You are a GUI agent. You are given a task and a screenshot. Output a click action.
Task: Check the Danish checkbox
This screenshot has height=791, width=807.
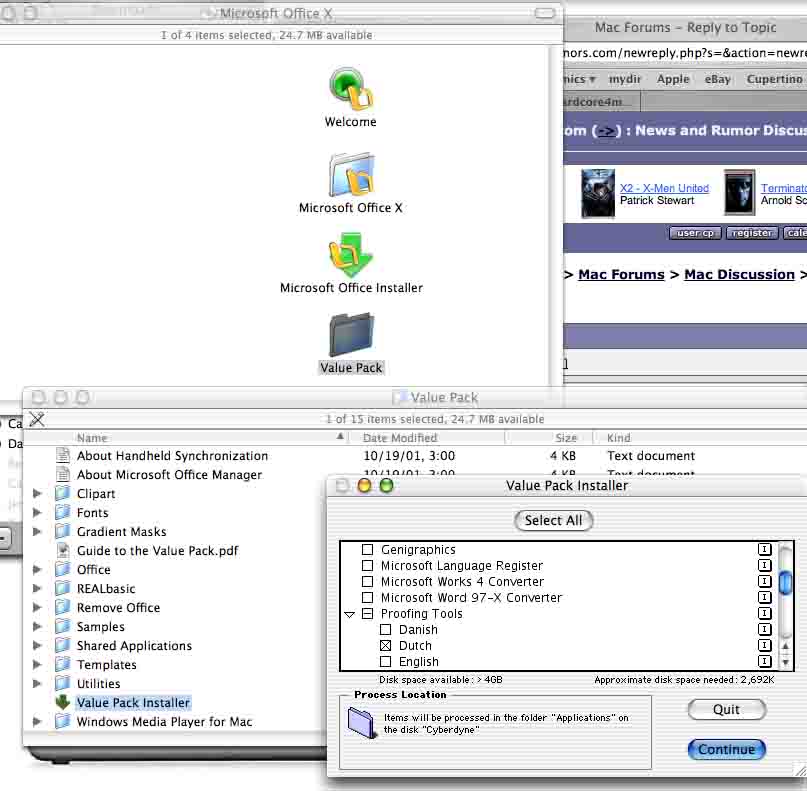385,629
